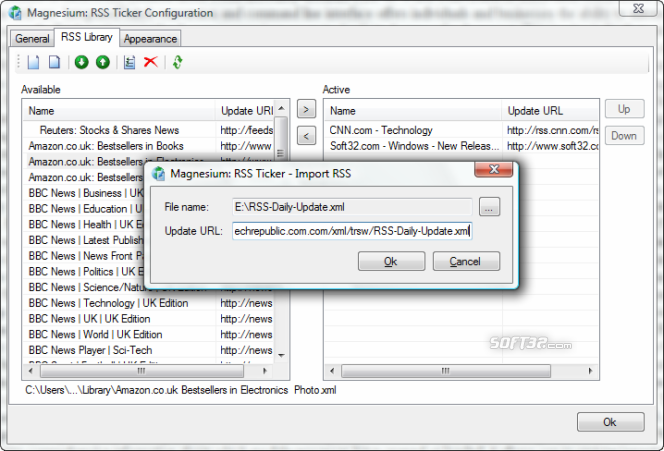Click the Magnesium icon in the Import RSS title bar
This screenshot has height=451, width=664.
click(x=158, y=174)
